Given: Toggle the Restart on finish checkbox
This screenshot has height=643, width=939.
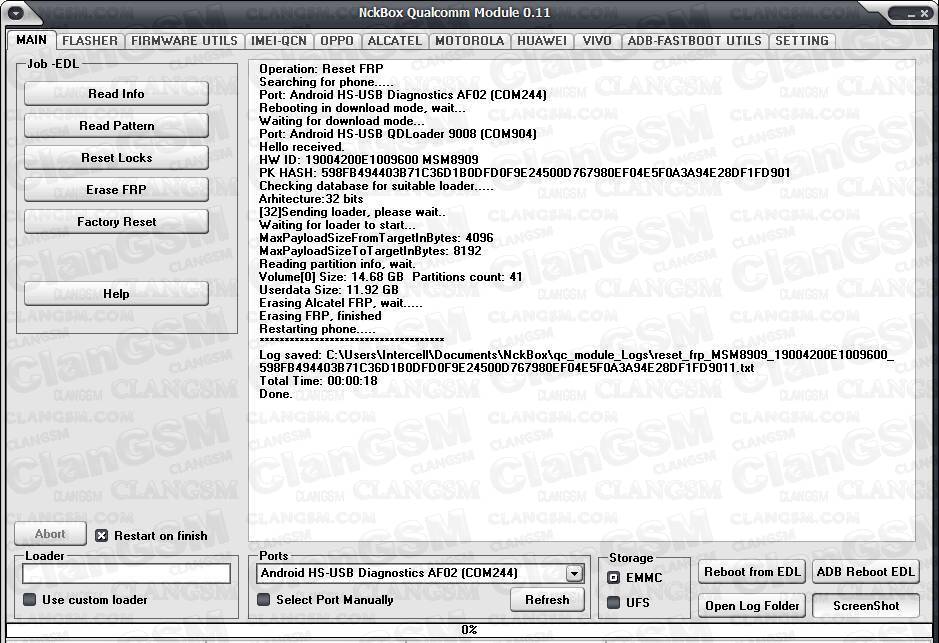Looking at the screenshot, I should pos(102,536).
